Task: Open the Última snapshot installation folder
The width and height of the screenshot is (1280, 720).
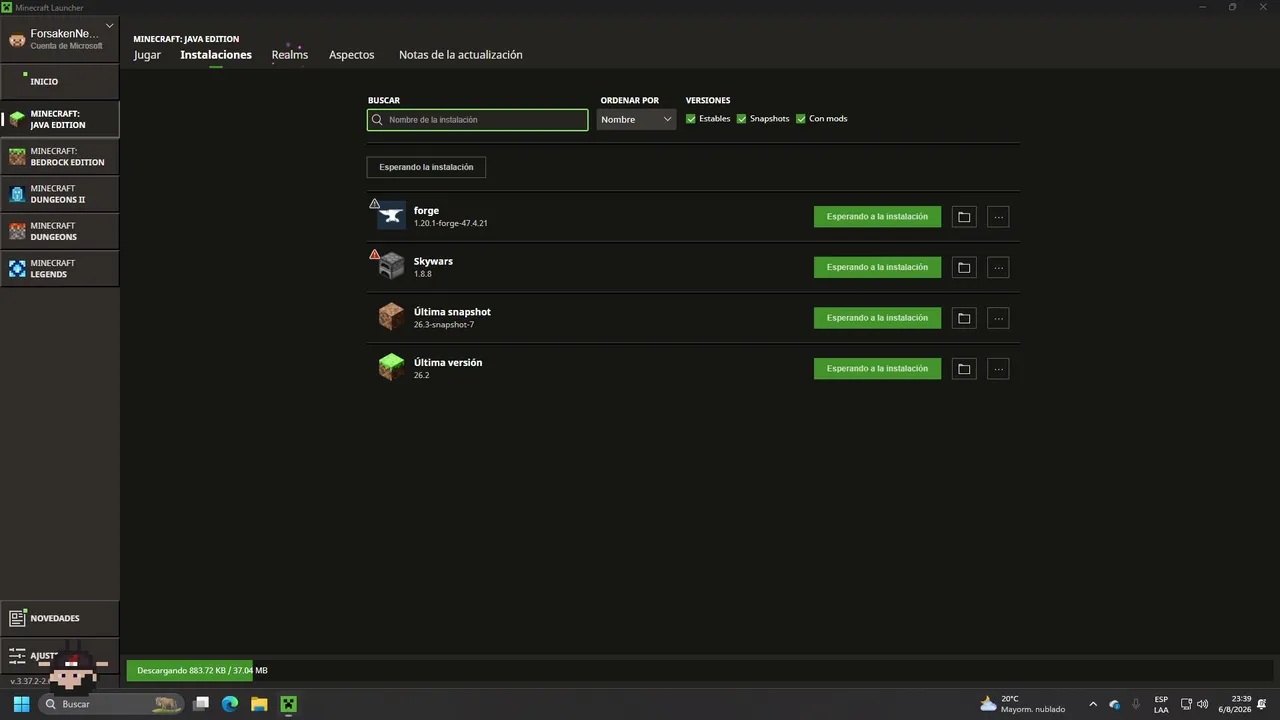Action: coord(964,318)
